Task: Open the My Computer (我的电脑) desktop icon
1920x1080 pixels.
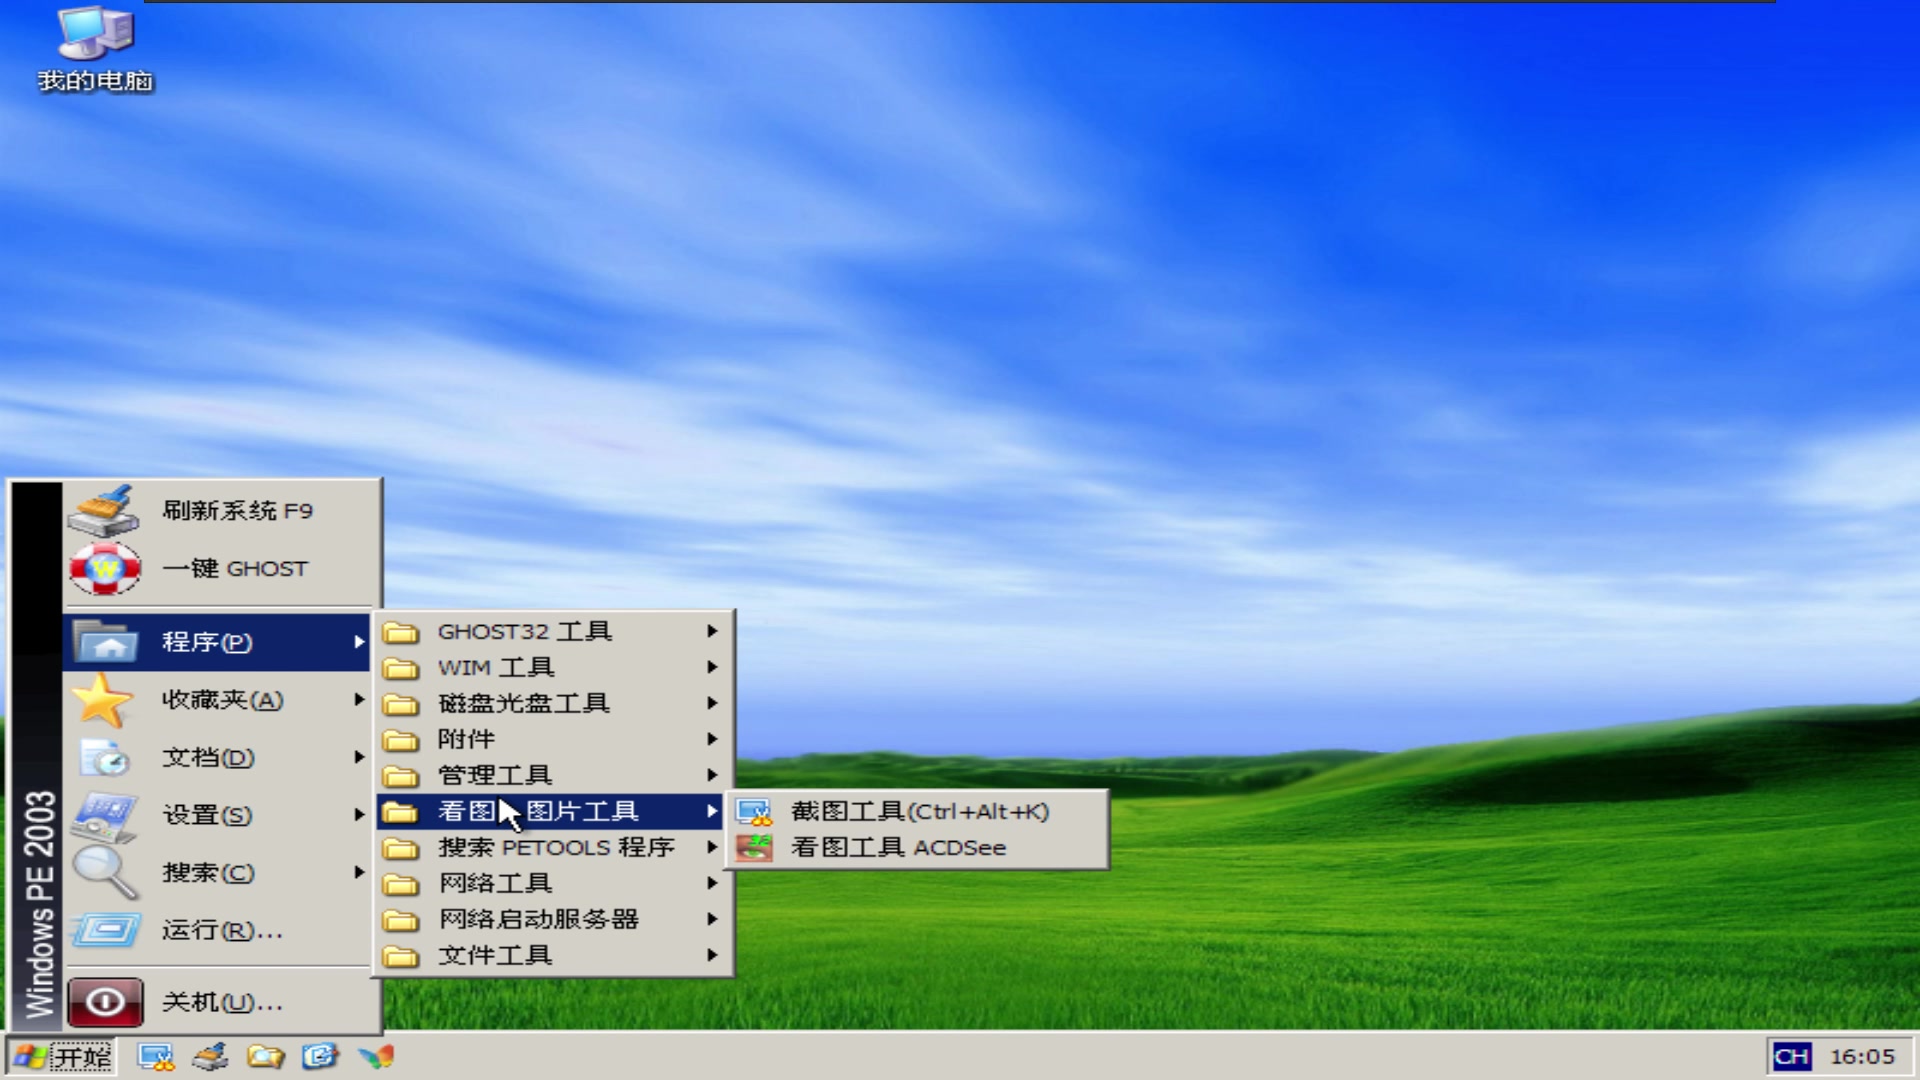Action: (x=95, y=48)
